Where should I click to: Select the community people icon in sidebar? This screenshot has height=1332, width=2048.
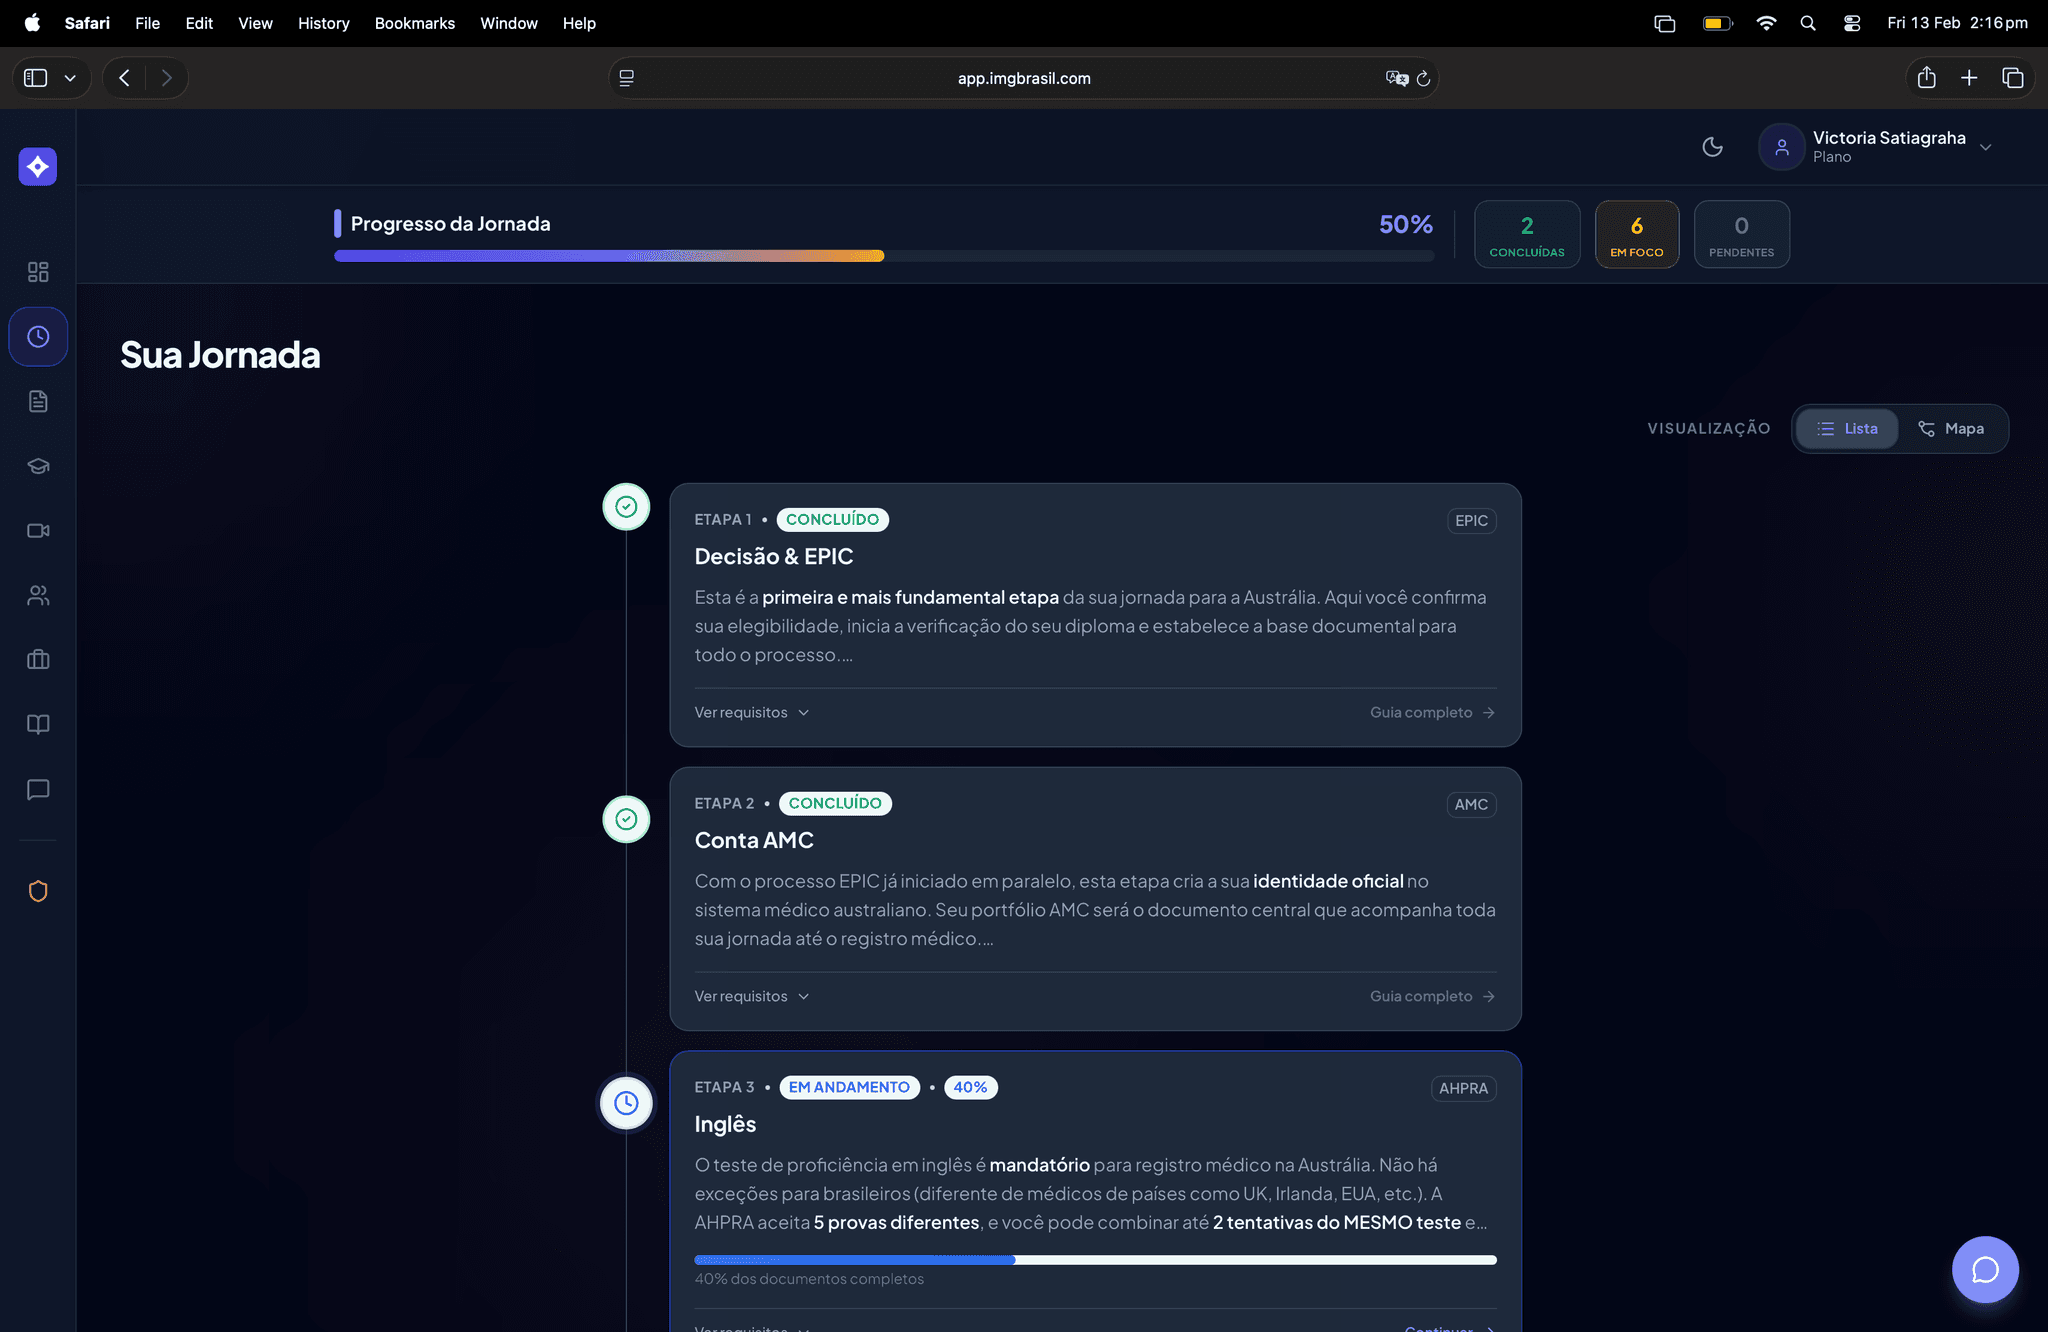[38, 595]
